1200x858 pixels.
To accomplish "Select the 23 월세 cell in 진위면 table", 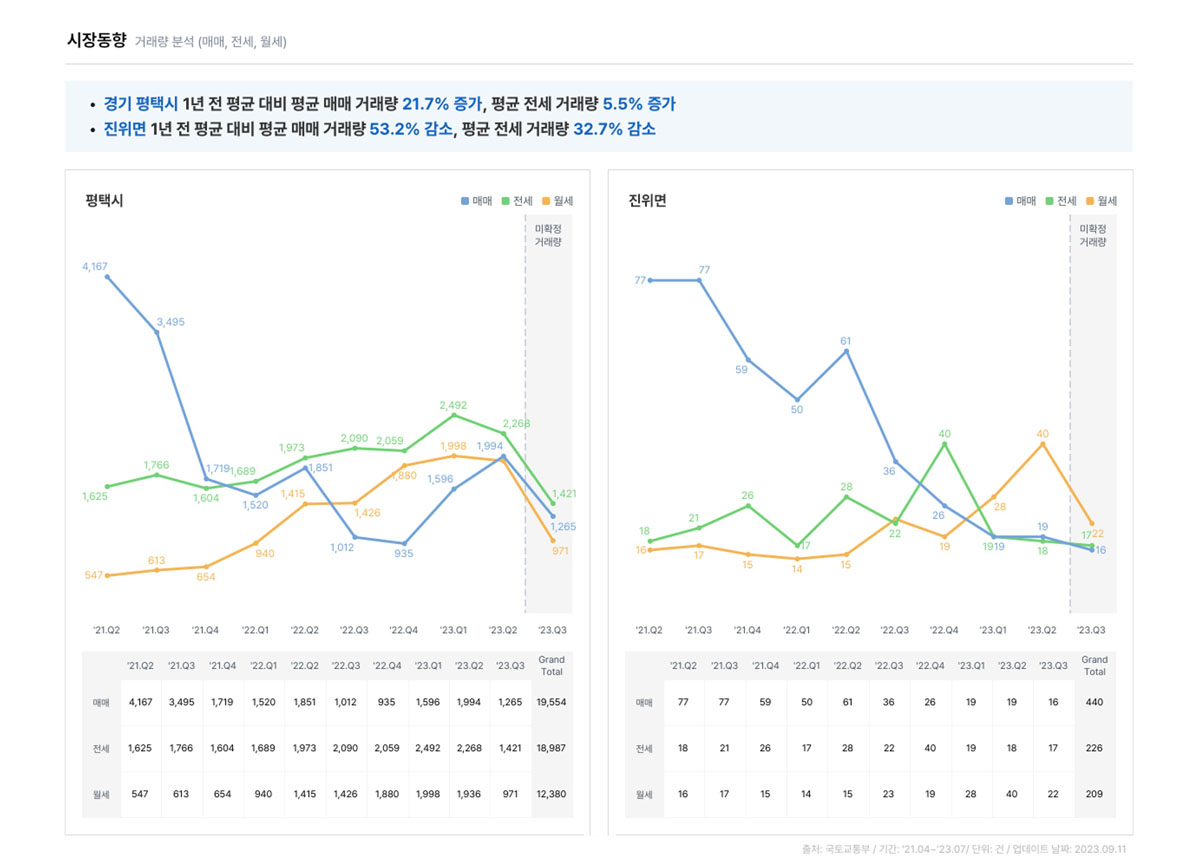I will [888, 794].
